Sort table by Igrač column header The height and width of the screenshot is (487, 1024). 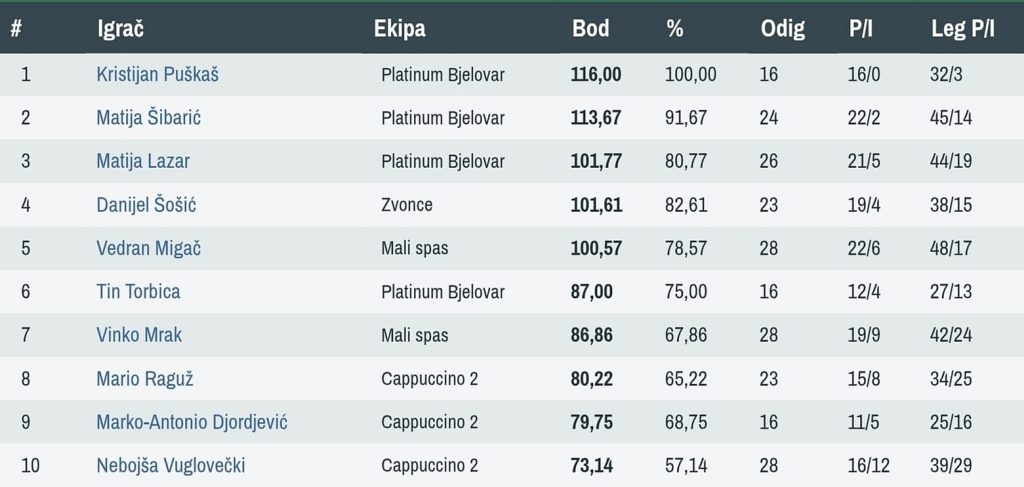[120, 28]
